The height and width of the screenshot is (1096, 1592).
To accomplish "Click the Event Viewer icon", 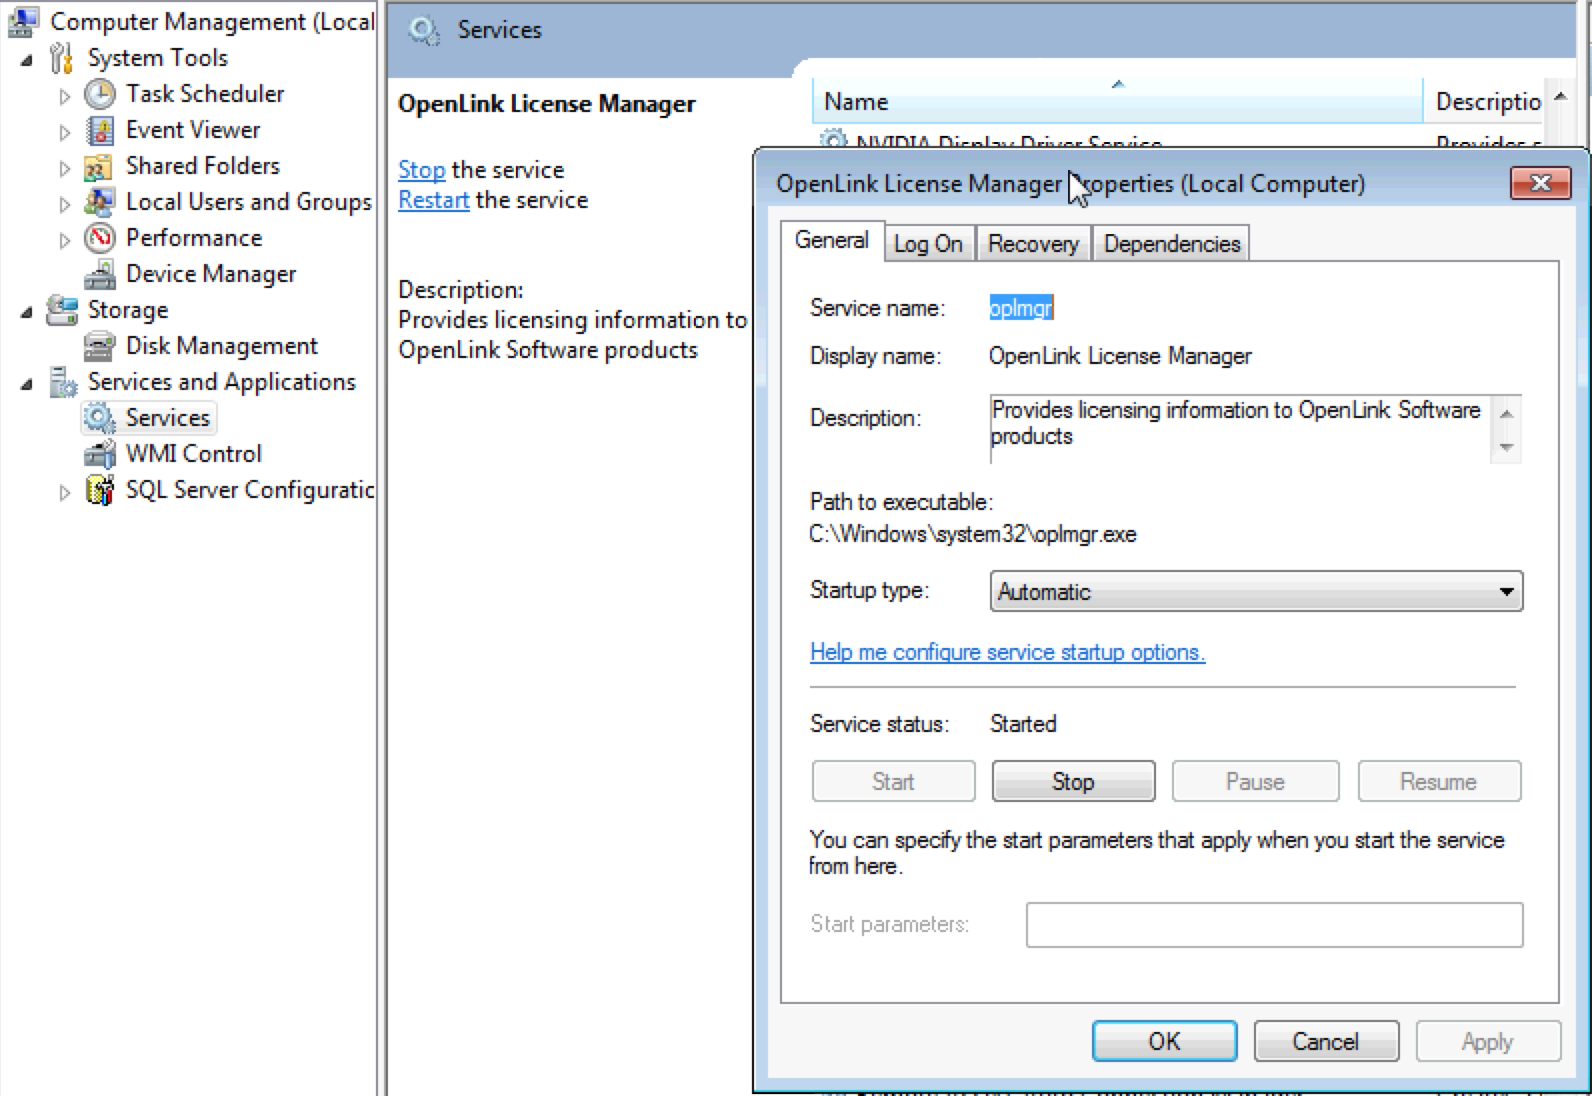I will [99, 130].
